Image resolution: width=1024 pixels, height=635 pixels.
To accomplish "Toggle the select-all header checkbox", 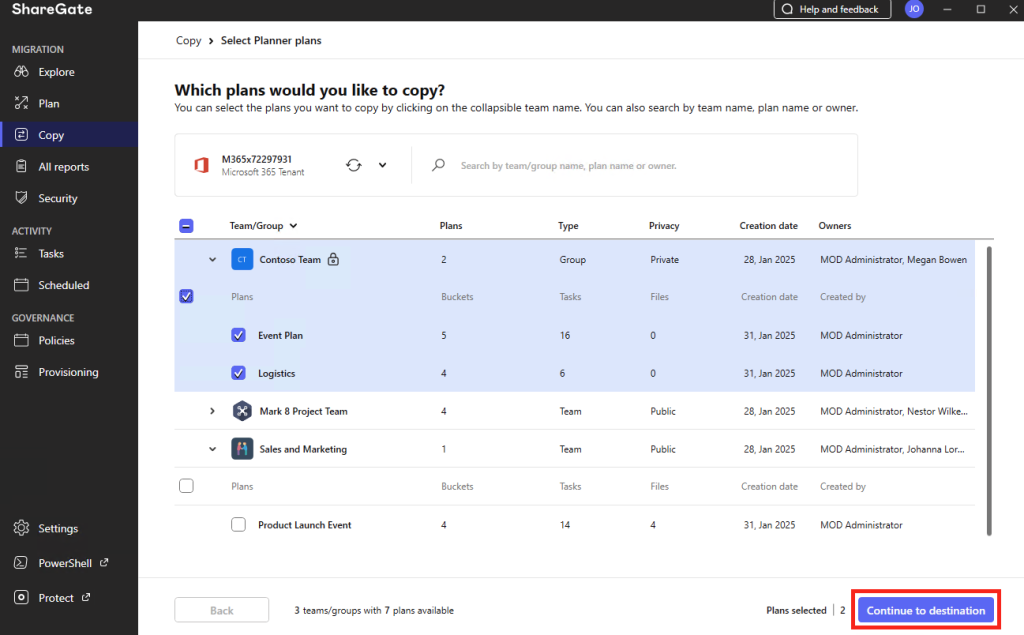I will coord(186,226).
